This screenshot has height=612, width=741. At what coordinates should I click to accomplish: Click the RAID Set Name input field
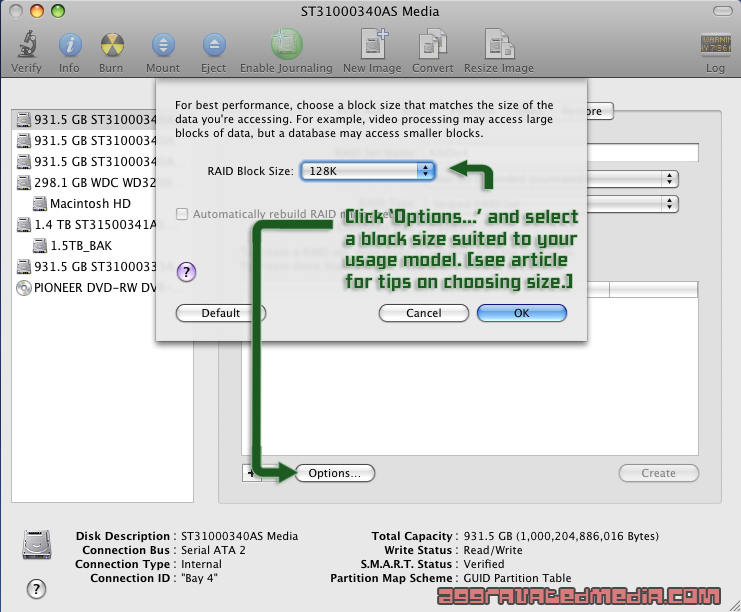[x=643, y=153]
